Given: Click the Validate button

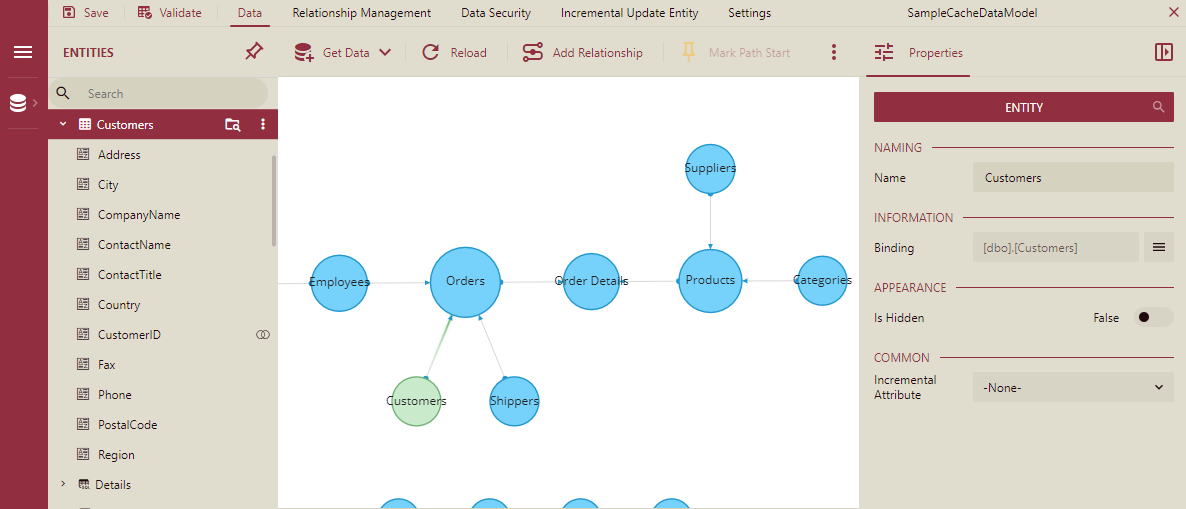Looking at the screenshot, I should click(x=170, y=13).
